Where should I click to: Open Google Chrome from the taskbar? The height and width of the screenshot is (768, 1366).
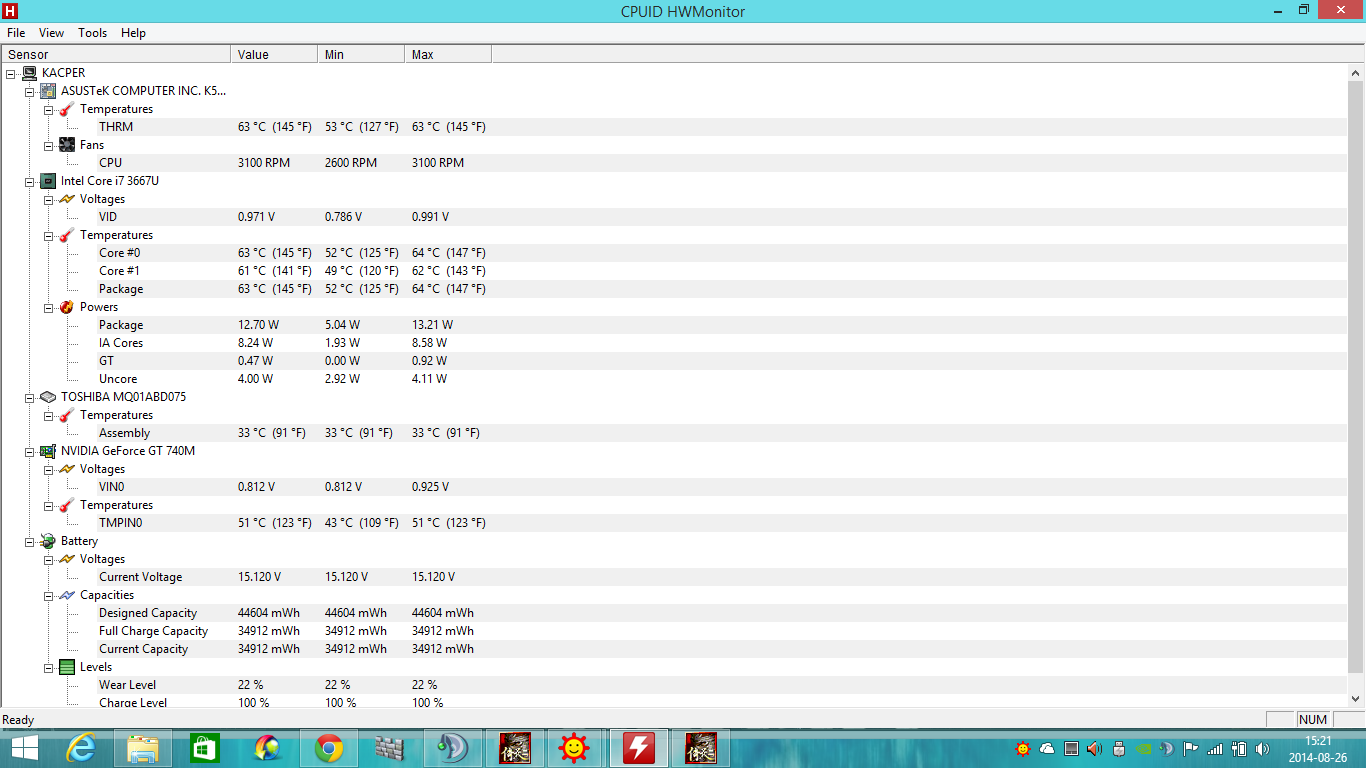(329, 748)
